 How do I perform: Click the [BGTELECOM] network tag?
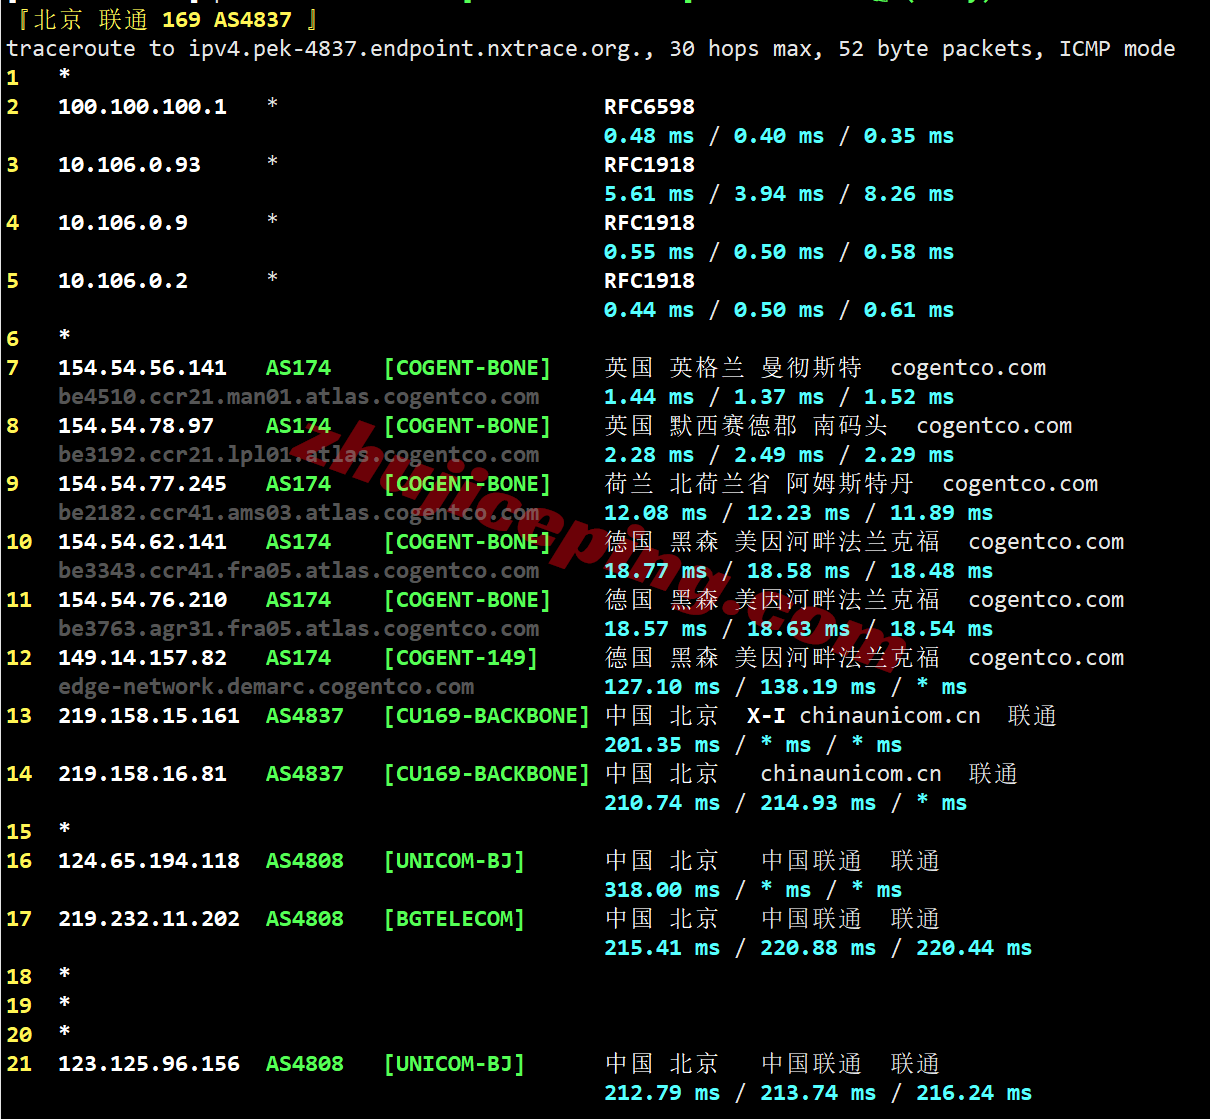(454, 919)
